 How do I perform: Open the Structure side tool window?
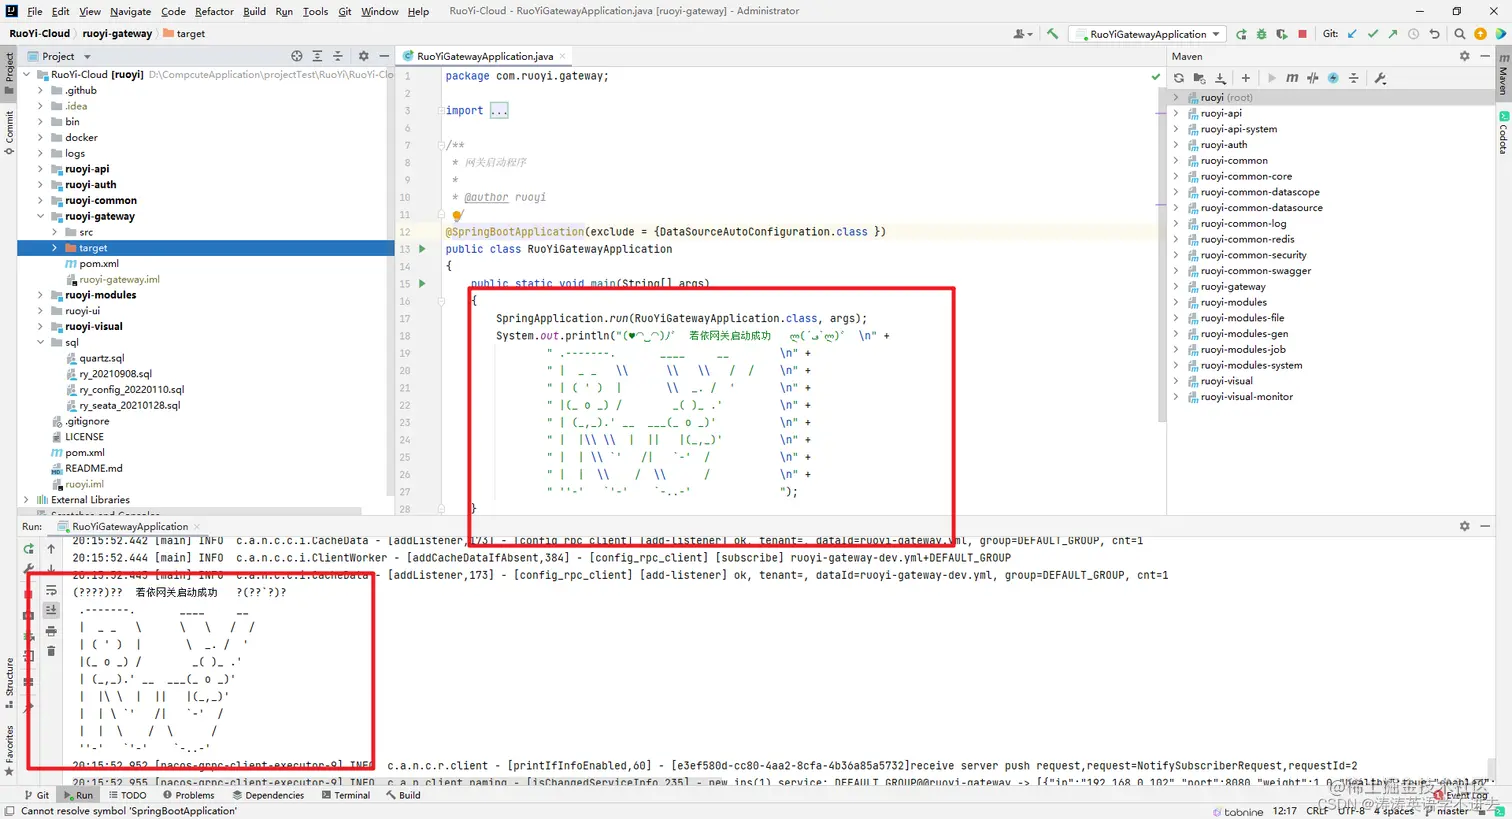(x=9, y=683)
